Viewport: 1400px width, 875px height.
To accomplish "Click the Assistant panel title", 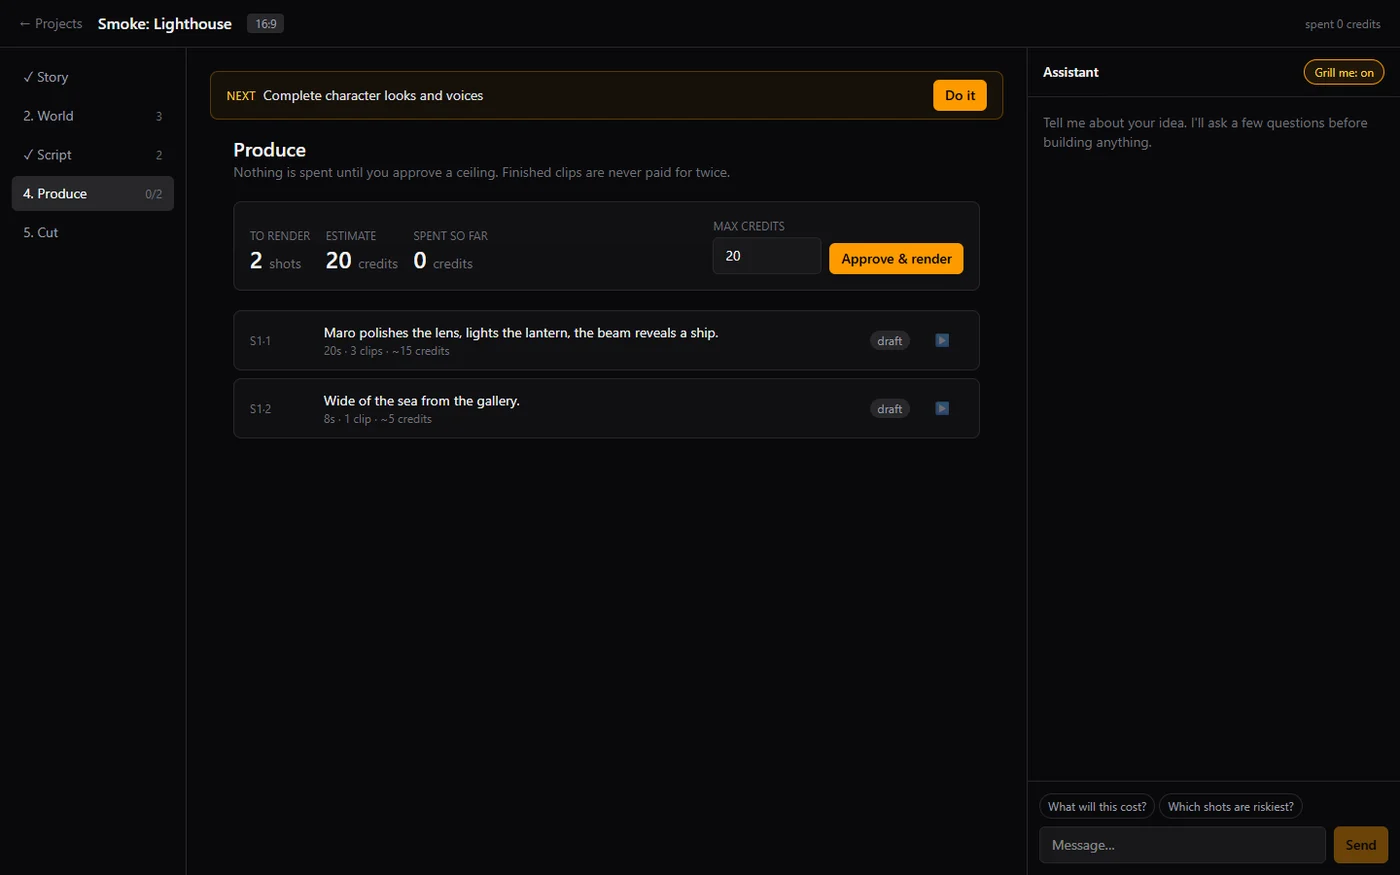I will coord(1071,72).
